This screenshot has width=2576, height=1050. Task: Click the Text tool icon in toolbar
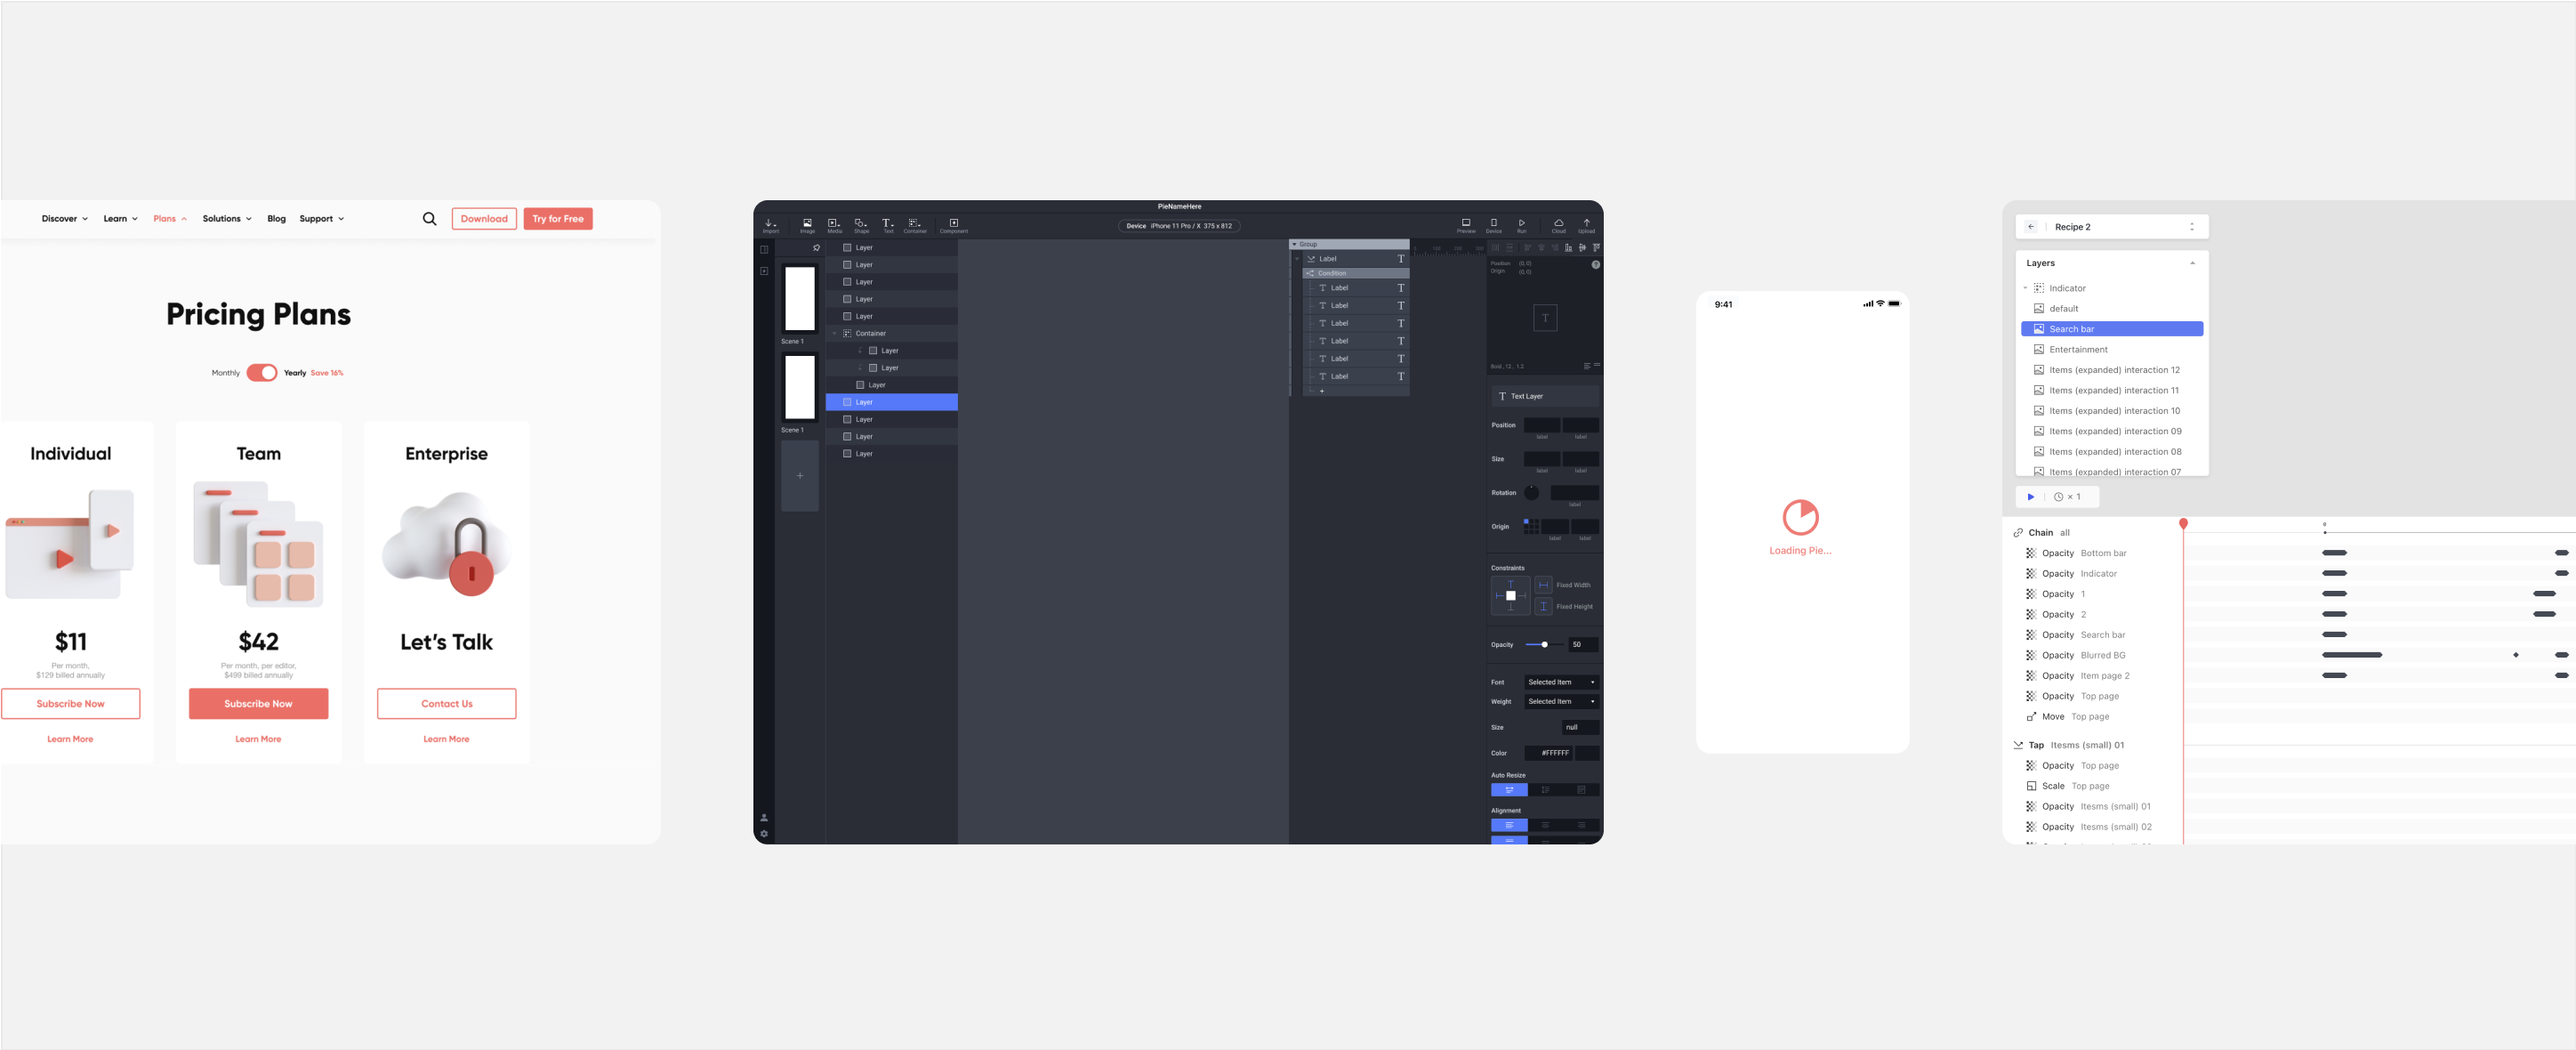tap(889, 223)
